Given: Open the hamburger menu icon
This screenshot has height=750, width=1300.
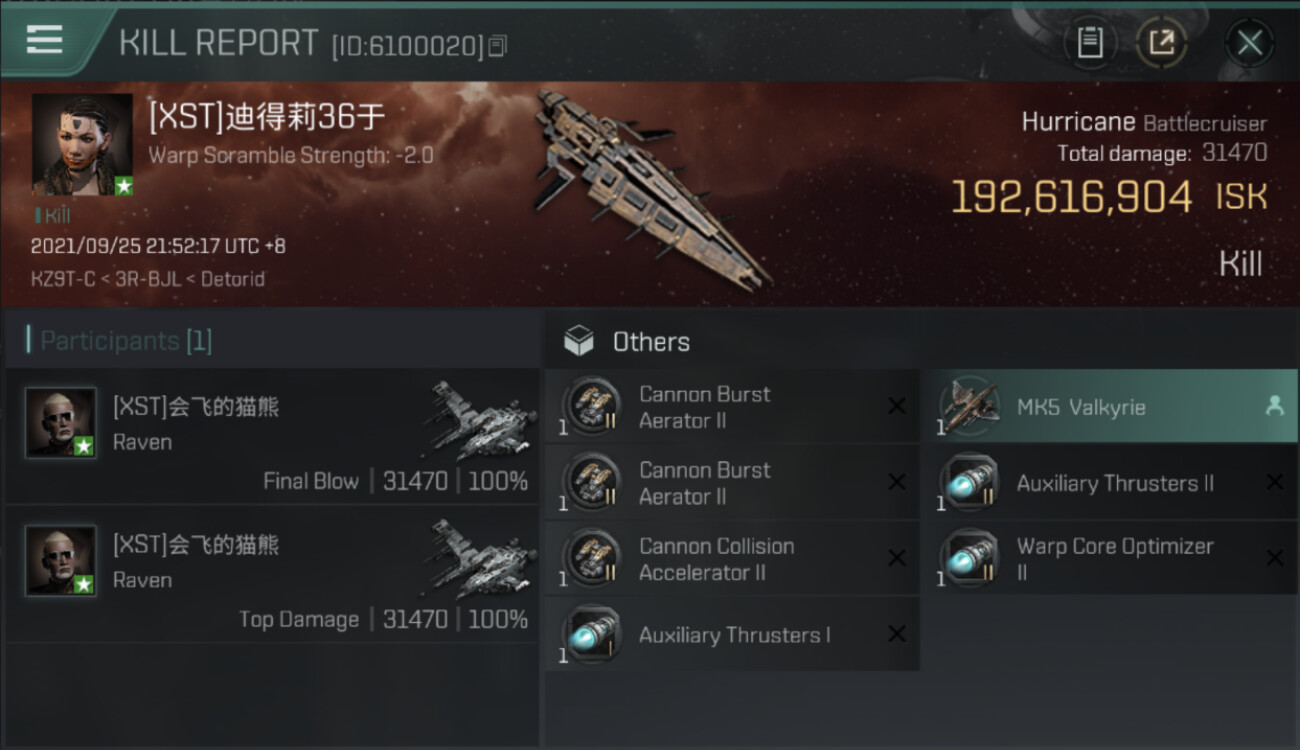Looking at the screenshot, I should (44, 40).
